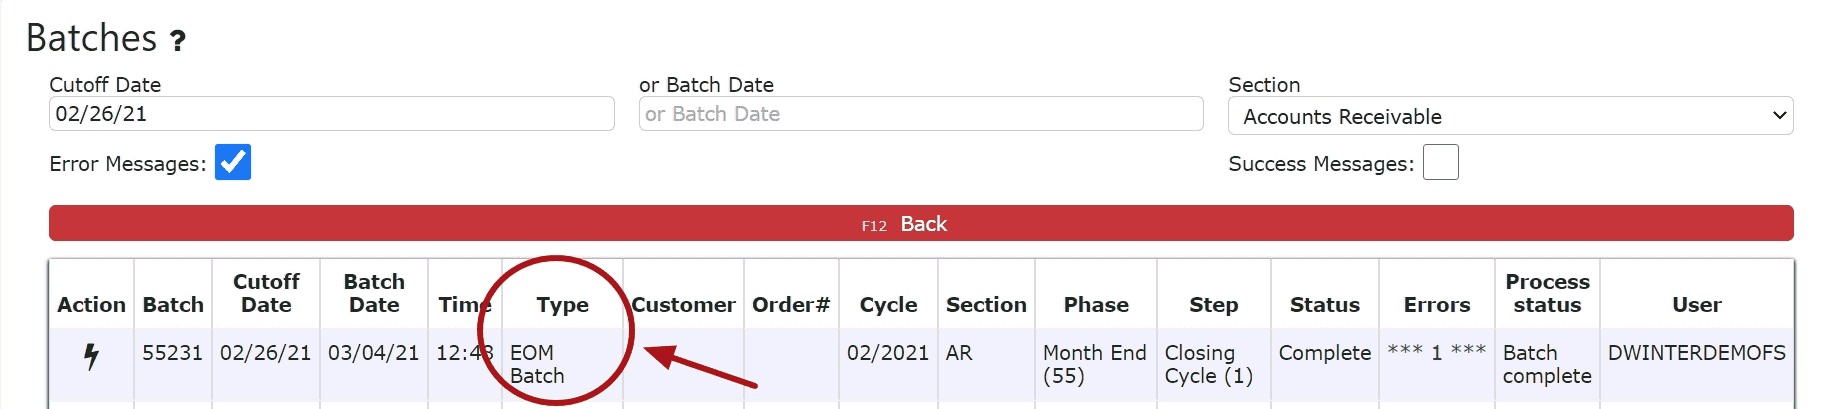The image size is (1837, 409).
Task: Click the red F12 Back button
Action: click(921, 223)
